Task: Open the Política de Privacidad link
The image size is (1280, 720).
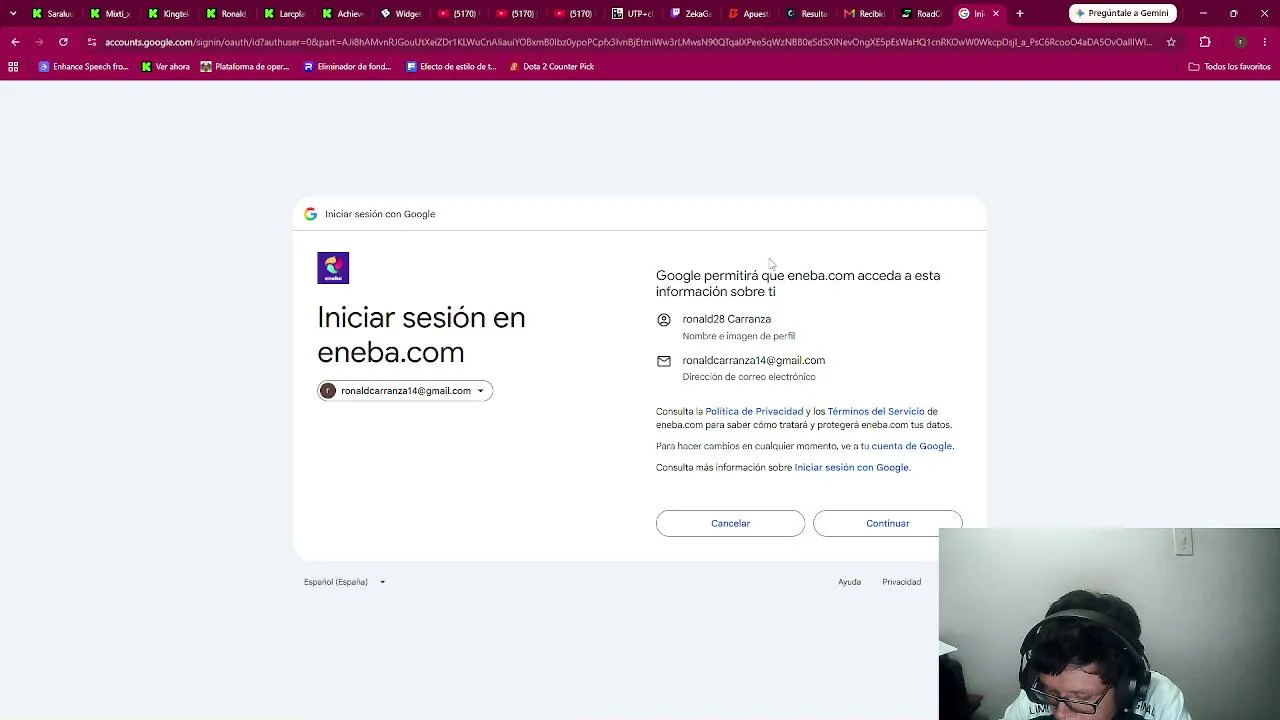Action: (754, 411)
